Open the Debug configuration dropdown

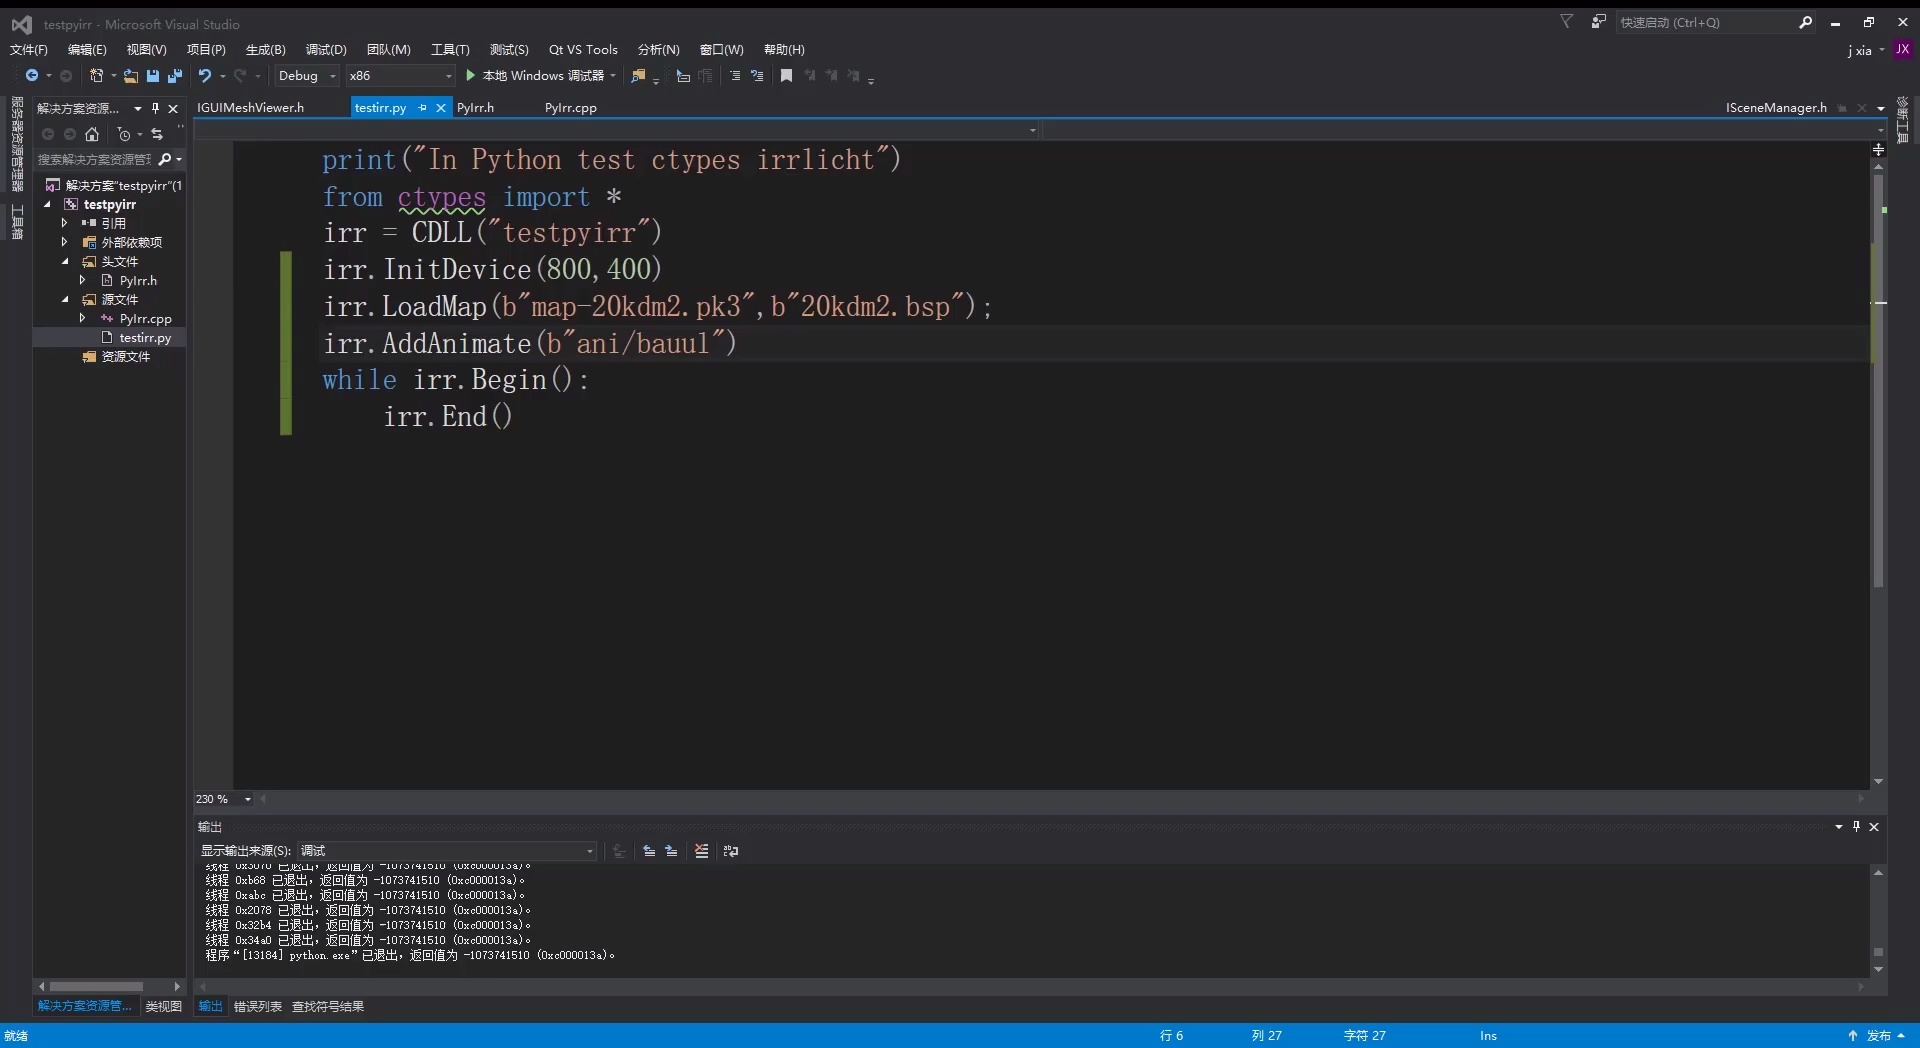point(307,76)
